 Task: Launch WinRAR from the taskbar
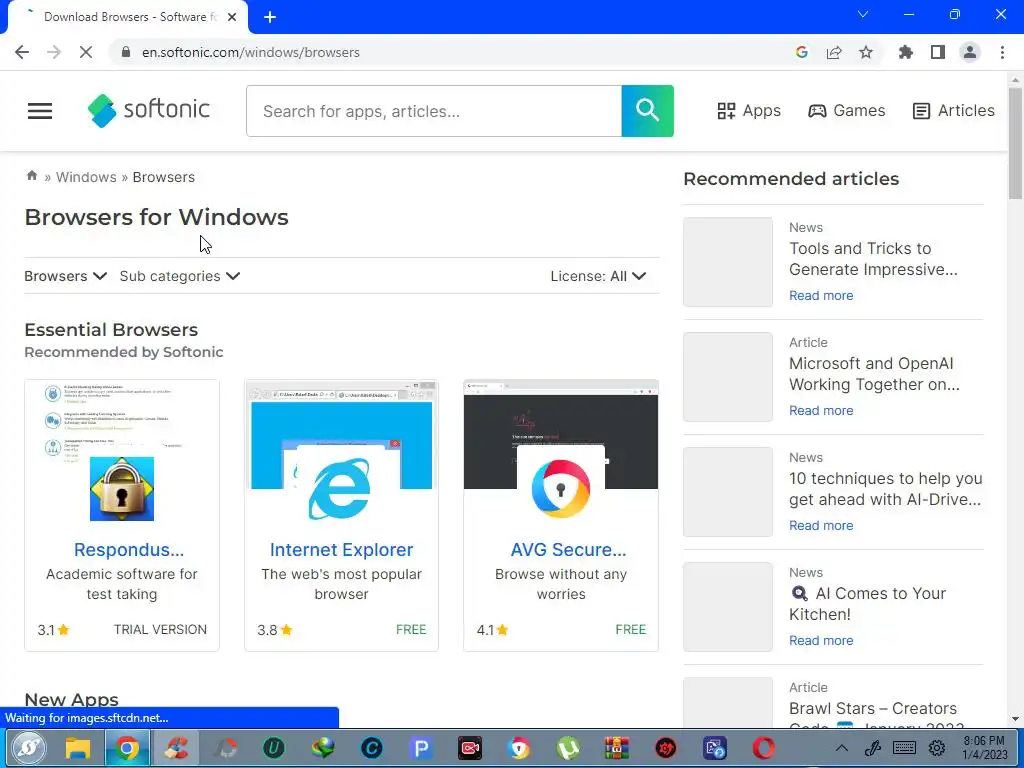(616, 748)
